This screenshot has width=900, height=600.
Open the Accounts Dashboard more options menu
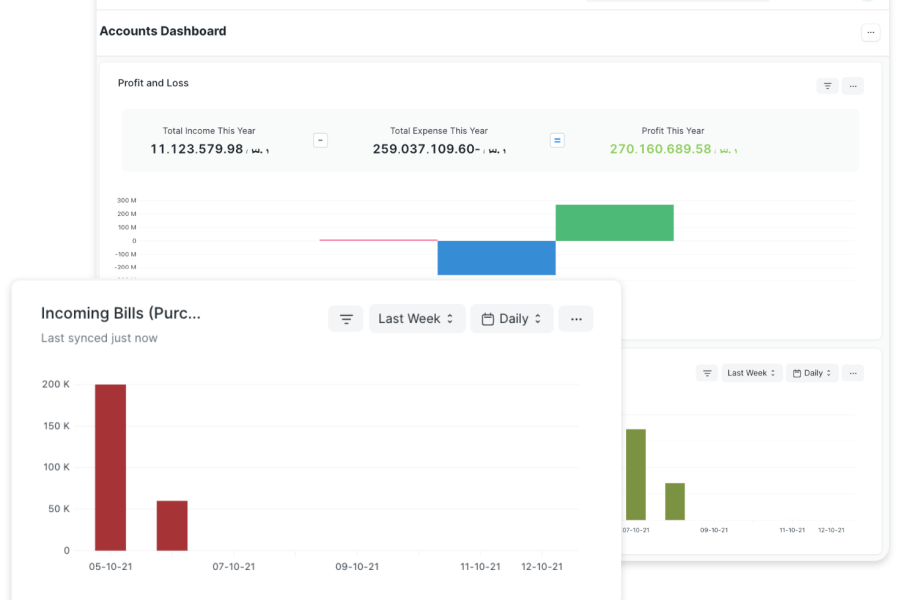pyautogui.click(x=870, y=33)
